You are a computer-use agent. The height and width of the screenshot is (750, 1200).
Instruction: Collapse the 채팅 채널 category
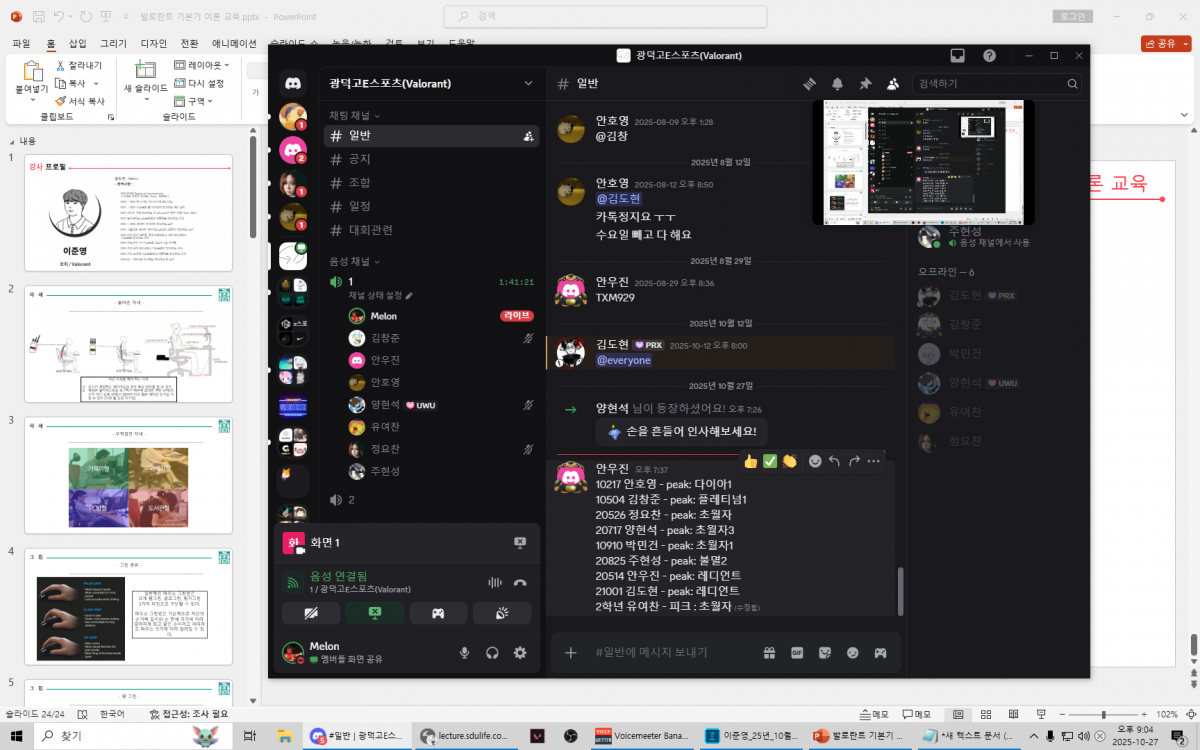tap(354, 116)
